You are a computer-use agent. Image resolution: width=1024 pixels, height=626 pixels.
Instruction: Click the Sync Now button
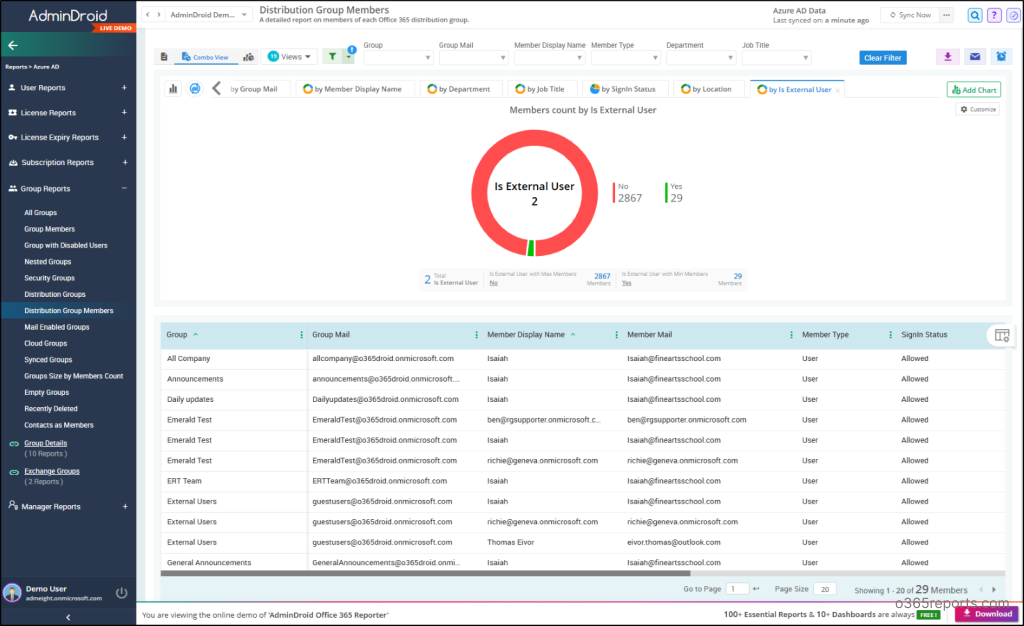pos(910,15)
